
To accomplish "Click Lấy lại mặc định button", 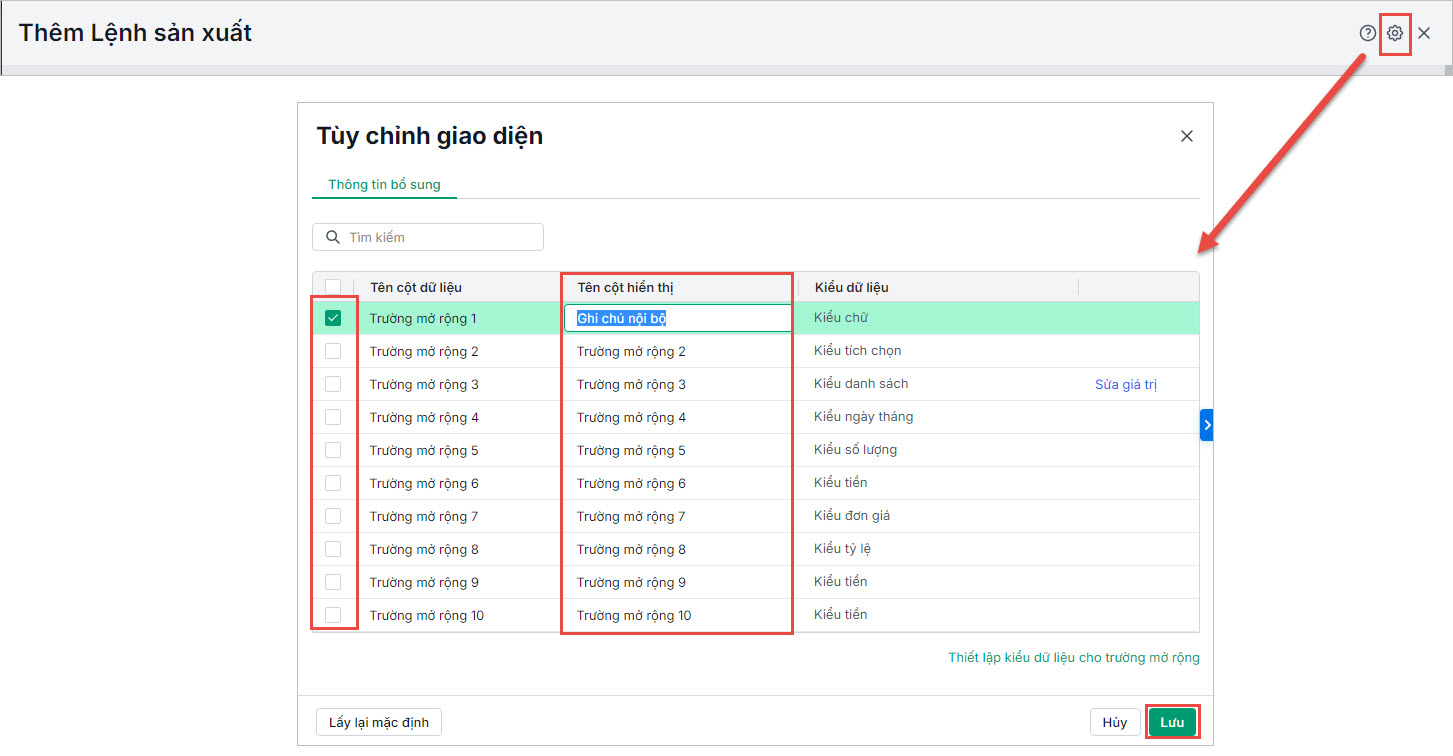I will point(379,722).
